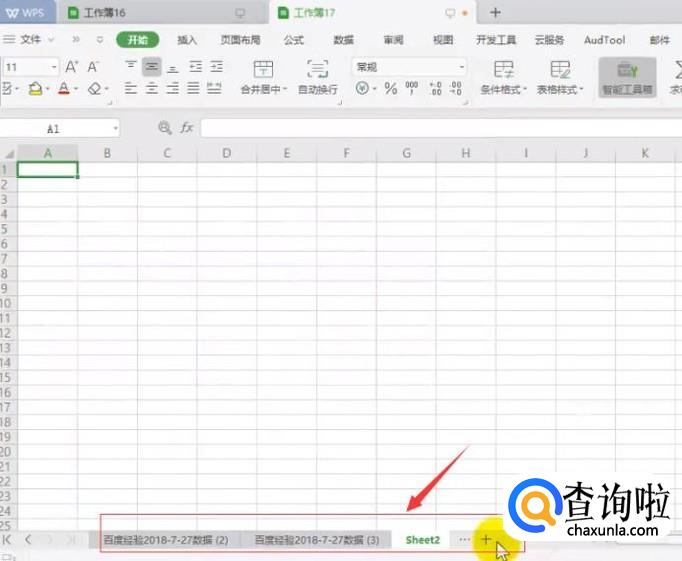Expand fill color dropdown arrow

click(x=47, y=89)
